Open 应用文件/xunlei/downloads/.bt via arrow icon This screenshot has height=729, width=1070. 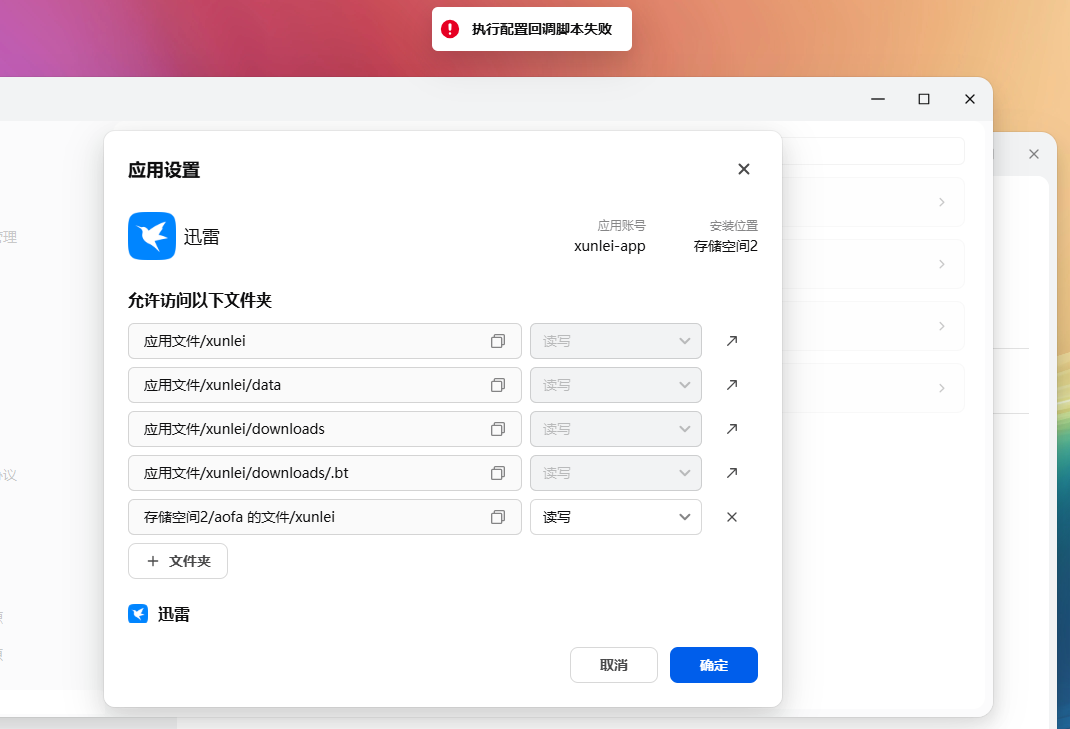pos(732,473)
